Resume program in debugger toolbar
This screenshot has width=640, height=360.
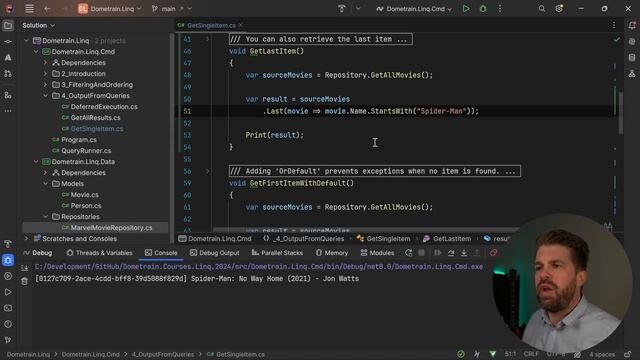click(x=438, y=253)
